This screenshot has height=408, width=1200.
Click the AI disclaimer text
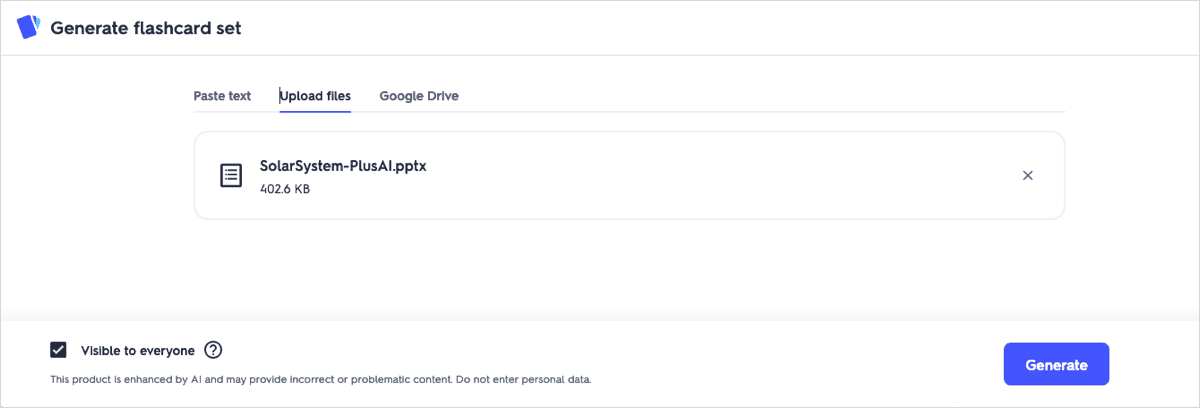321,380
